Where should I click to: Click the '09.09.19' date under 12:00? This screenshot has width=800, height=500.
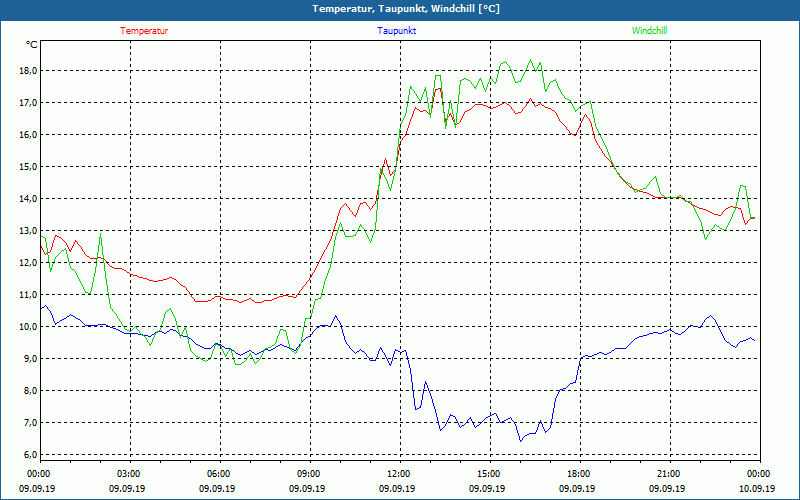pos(397,488)
